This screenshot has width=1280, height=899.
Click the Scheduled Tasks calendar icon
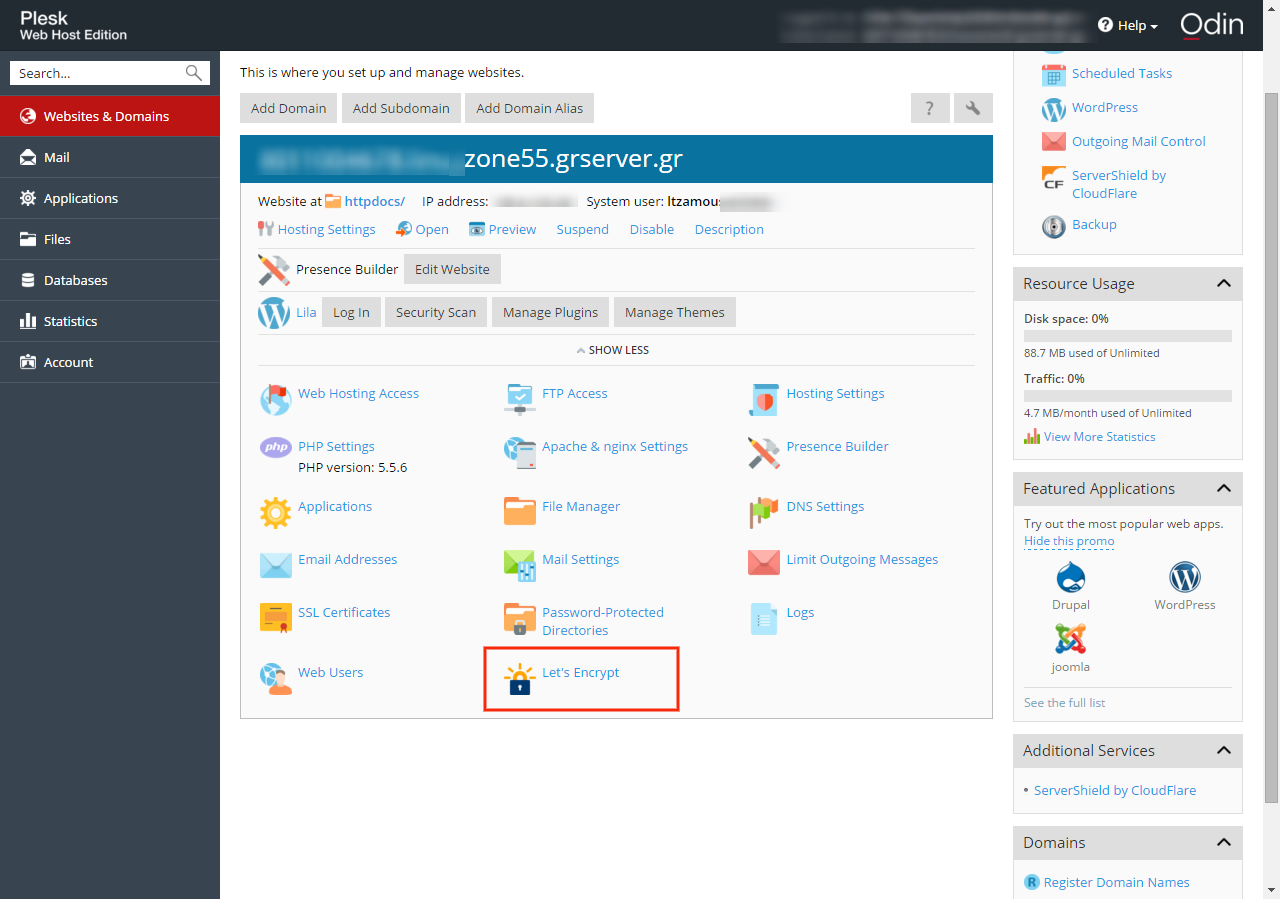(x=1054, y=74)
